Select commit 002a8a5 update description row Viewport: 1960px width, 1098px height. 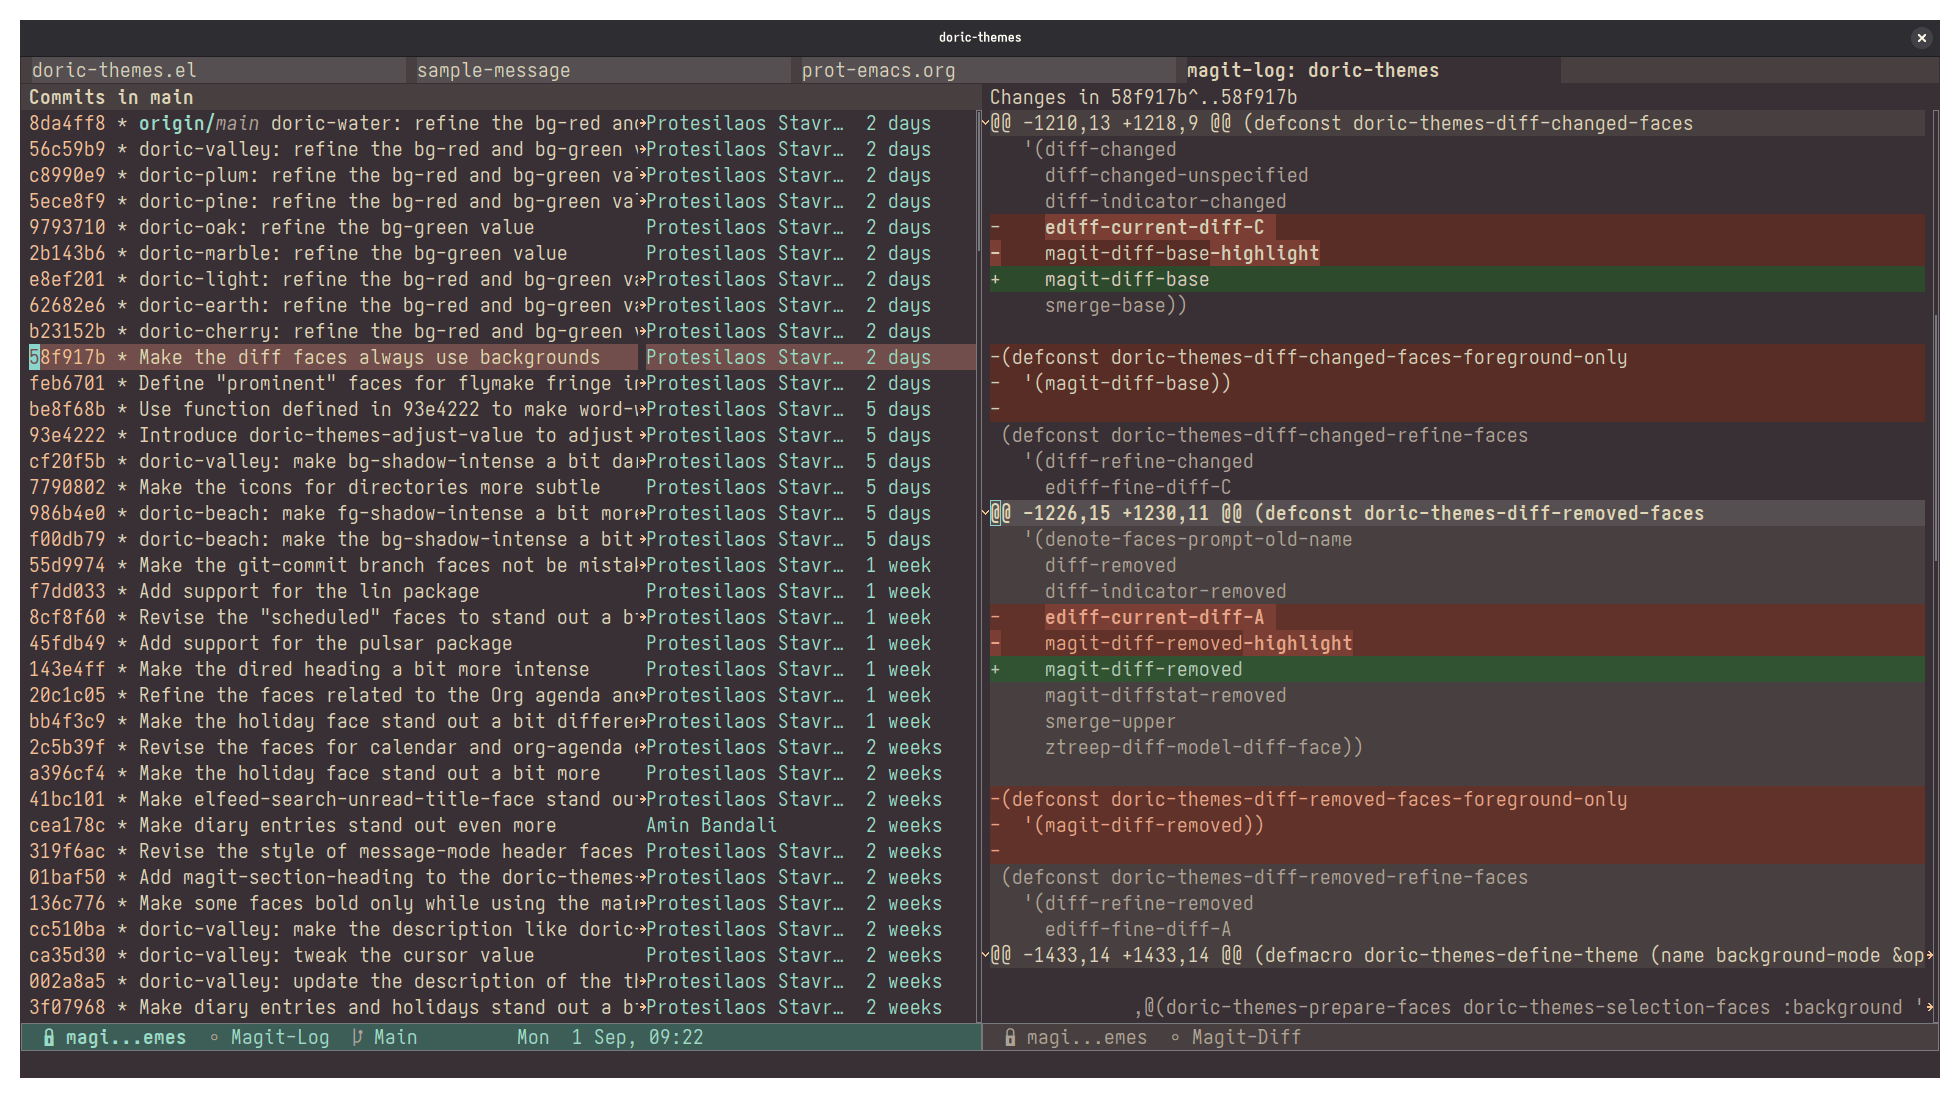500,981
